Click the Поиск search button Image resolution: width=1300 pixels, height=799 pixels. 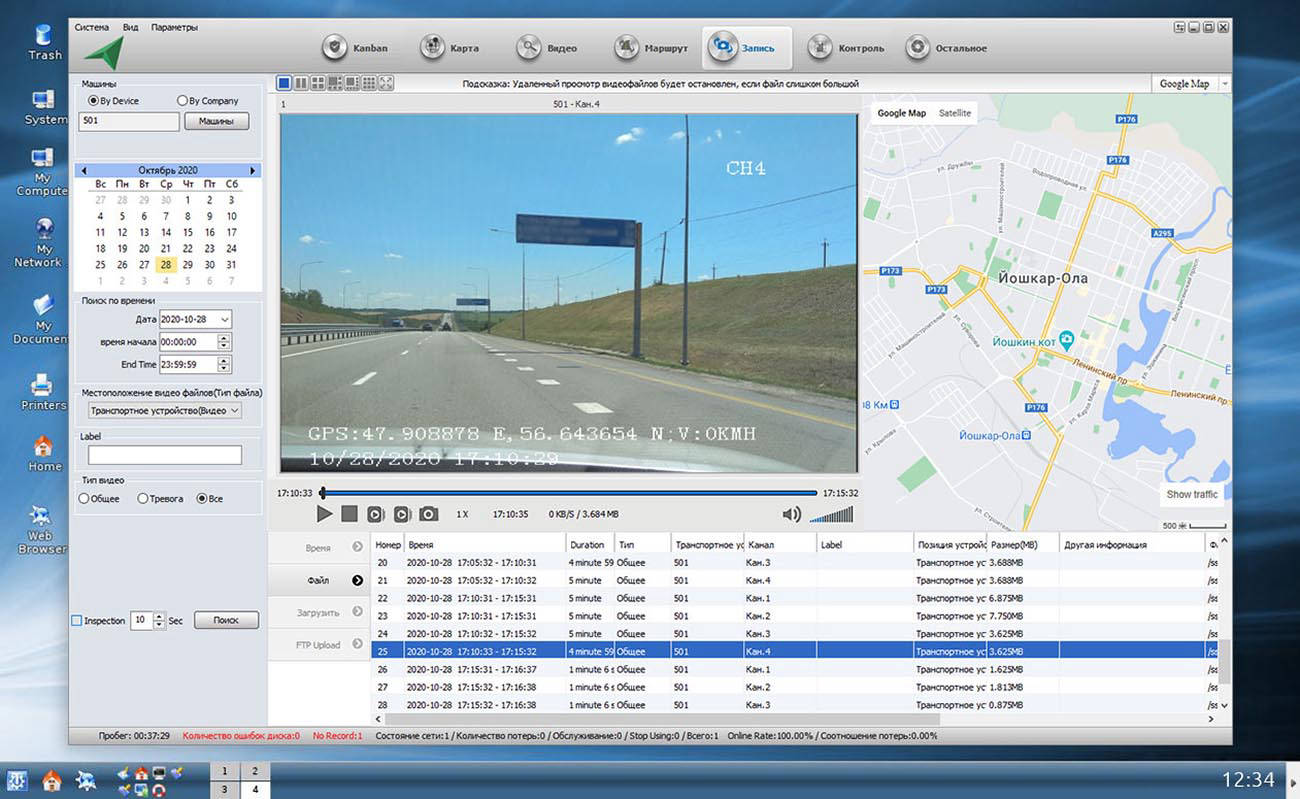click(226, 620)
